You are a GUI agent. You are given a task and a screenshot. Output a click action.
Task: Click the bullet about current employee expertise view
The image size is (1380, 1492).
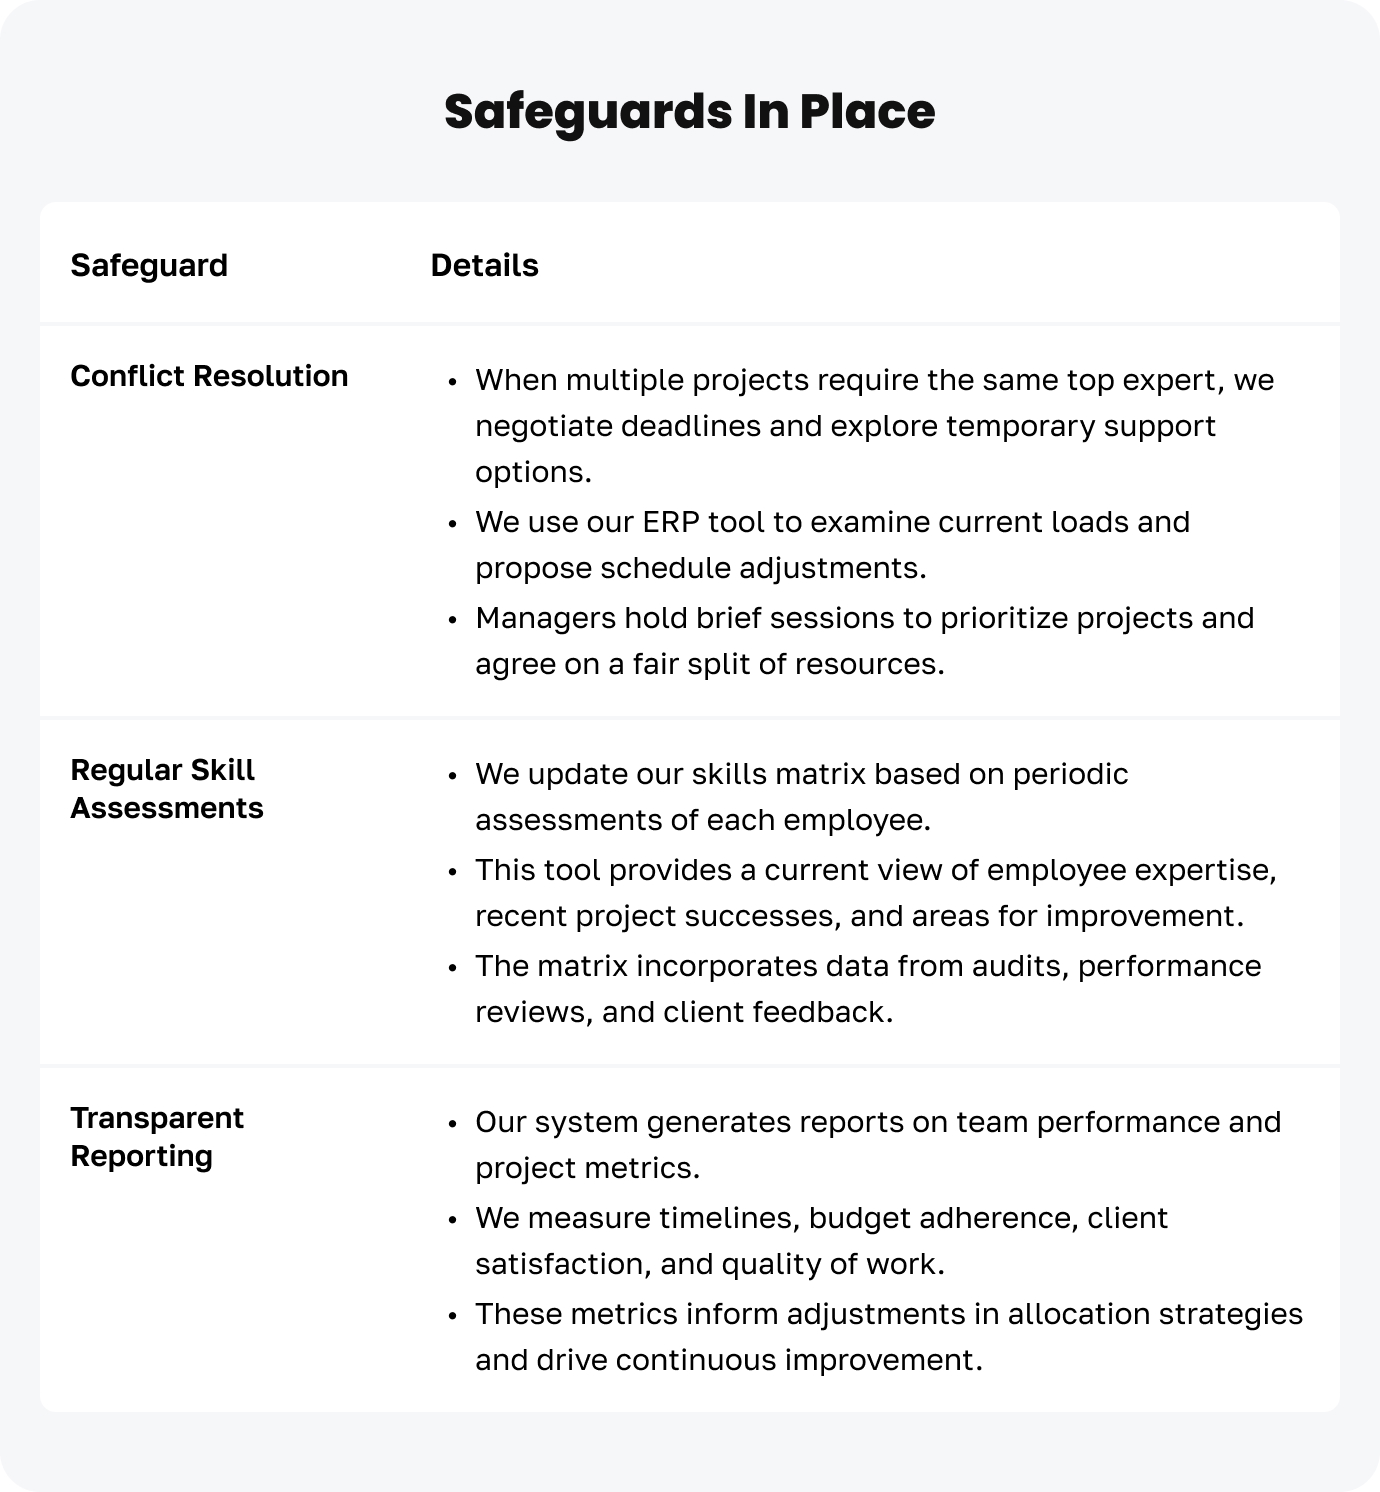(x=875, y=892)
